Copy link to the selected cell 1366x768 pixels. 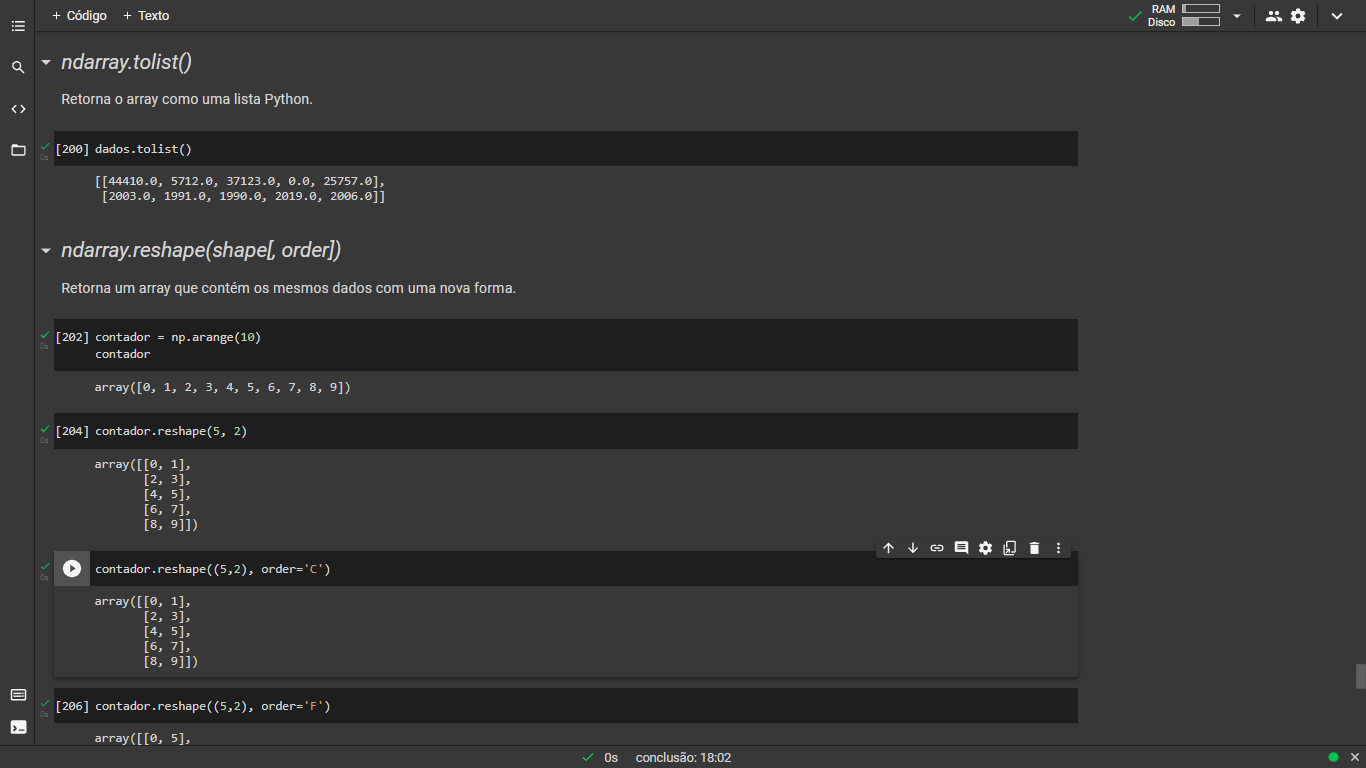click(x=937, y=548)
